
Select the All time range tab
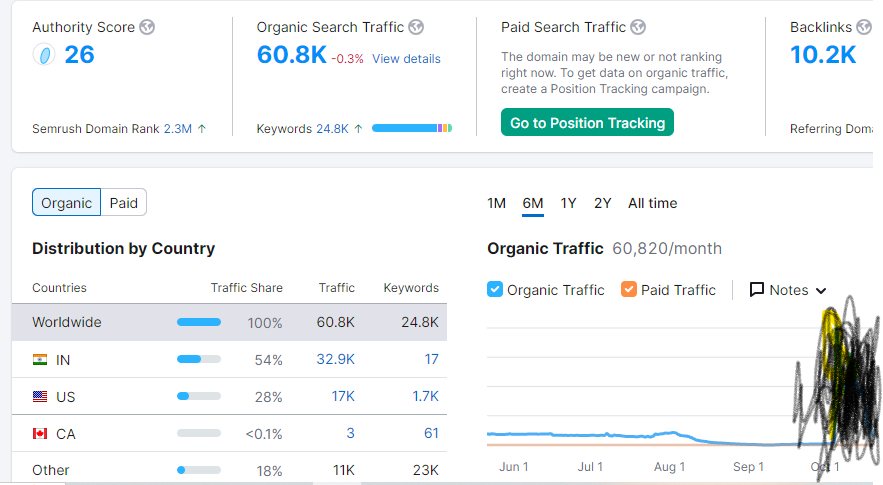[x=653, y=203]
